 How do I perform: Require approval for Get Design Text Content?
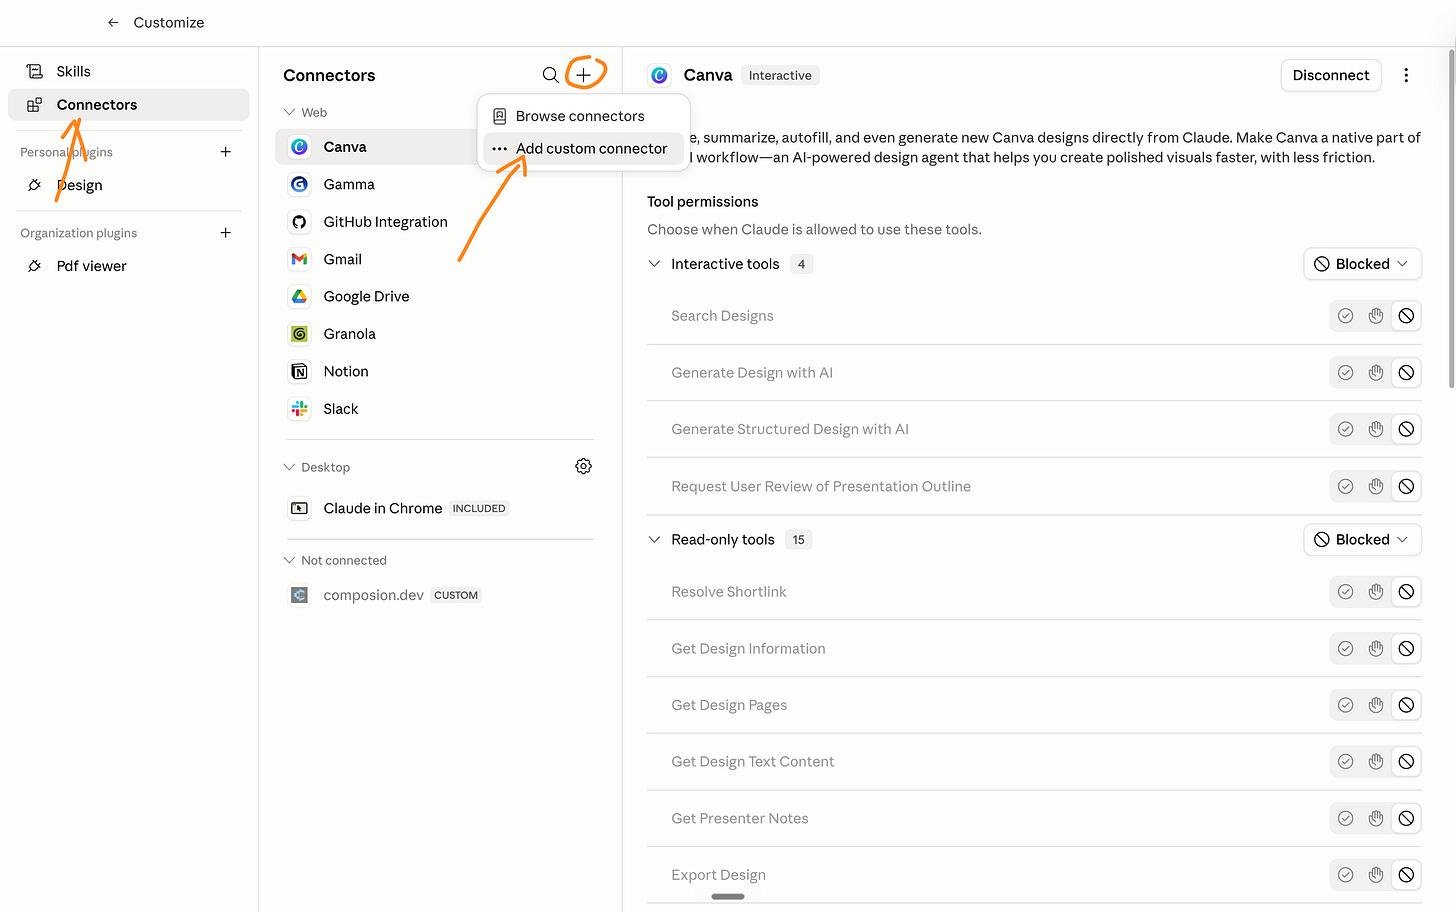[1376, 762]
